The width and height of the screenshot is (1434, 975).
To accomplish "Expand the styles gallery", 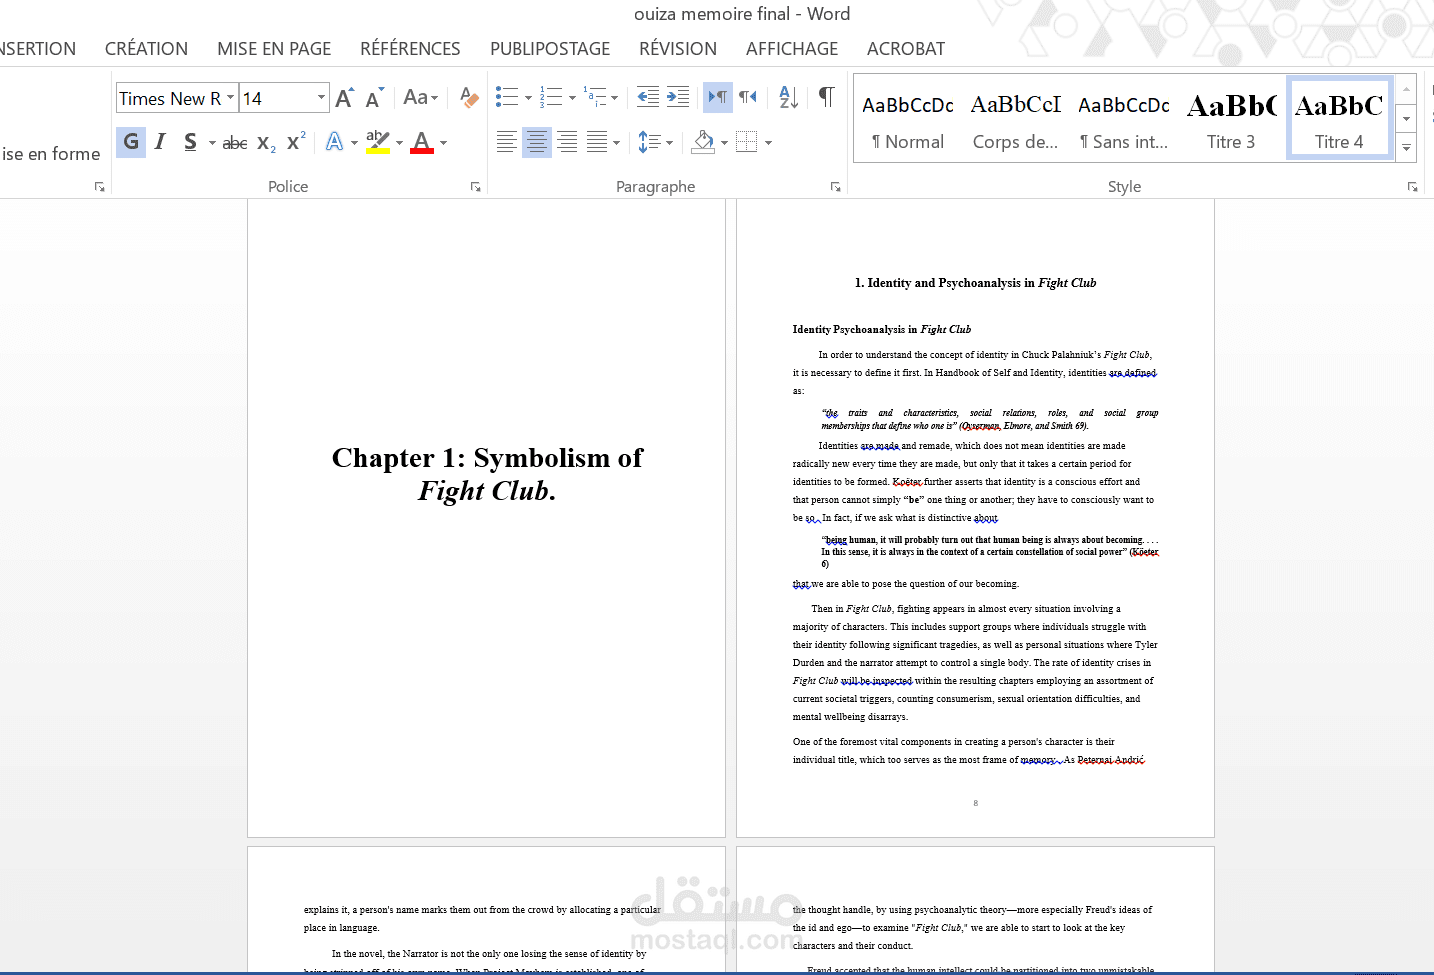I will (x=1406, y=147).
